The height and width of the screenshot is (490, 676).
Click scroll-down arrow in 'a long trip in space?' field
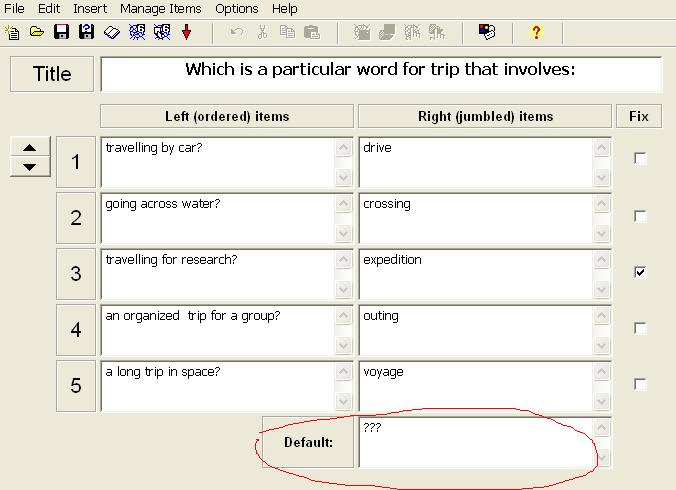[x=344, y=401]
